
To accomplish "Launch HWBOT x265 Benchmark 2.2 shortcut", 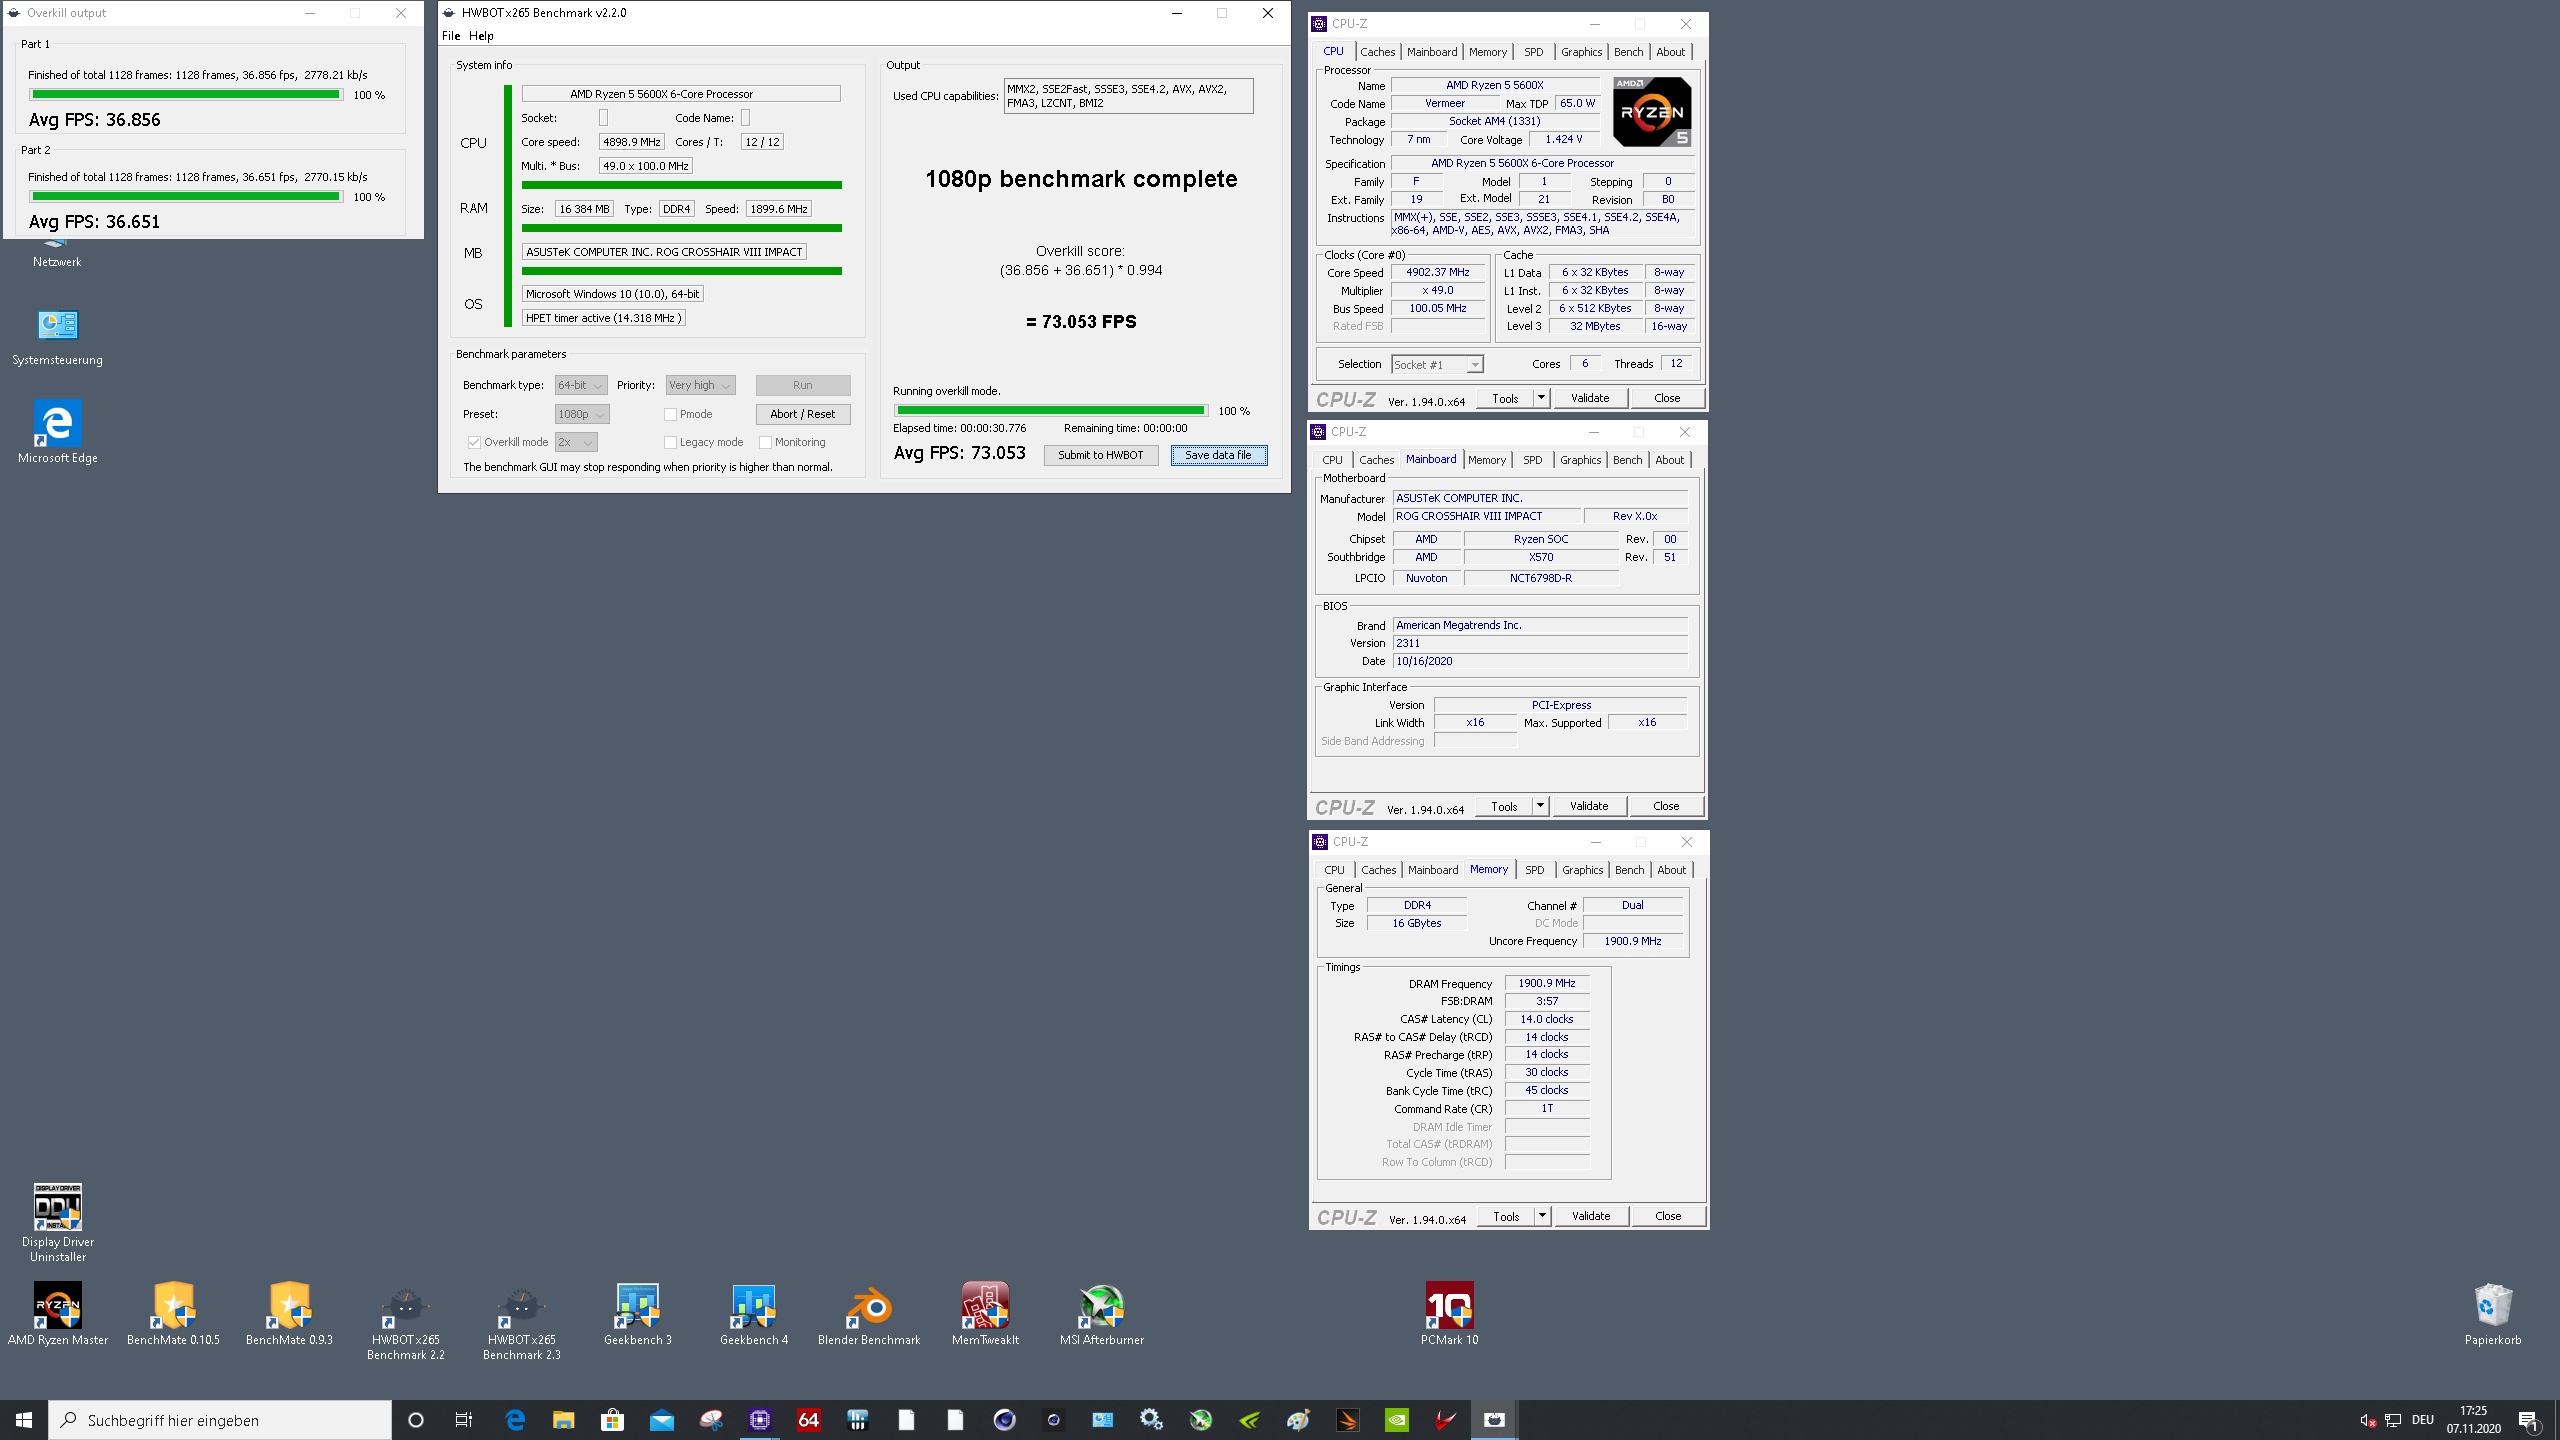I will tap(405, 1320).
